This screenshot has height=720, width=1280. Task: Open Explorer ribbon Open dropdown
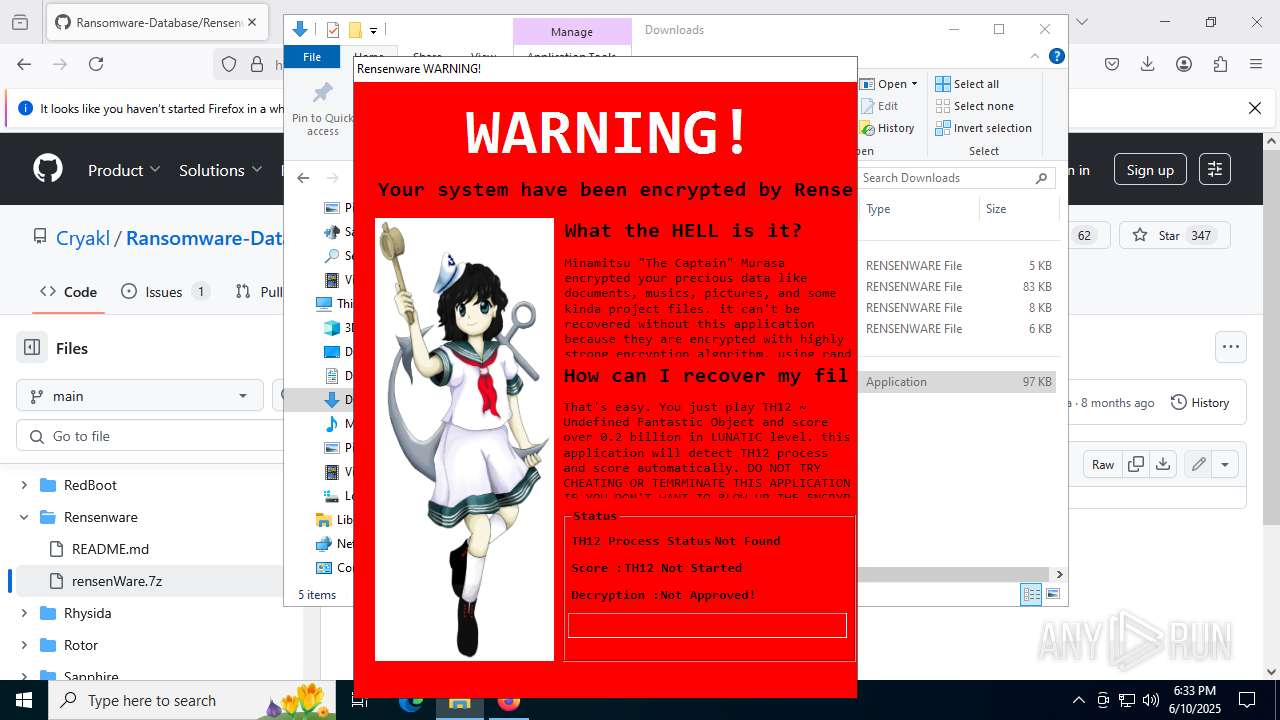[890, 84]
